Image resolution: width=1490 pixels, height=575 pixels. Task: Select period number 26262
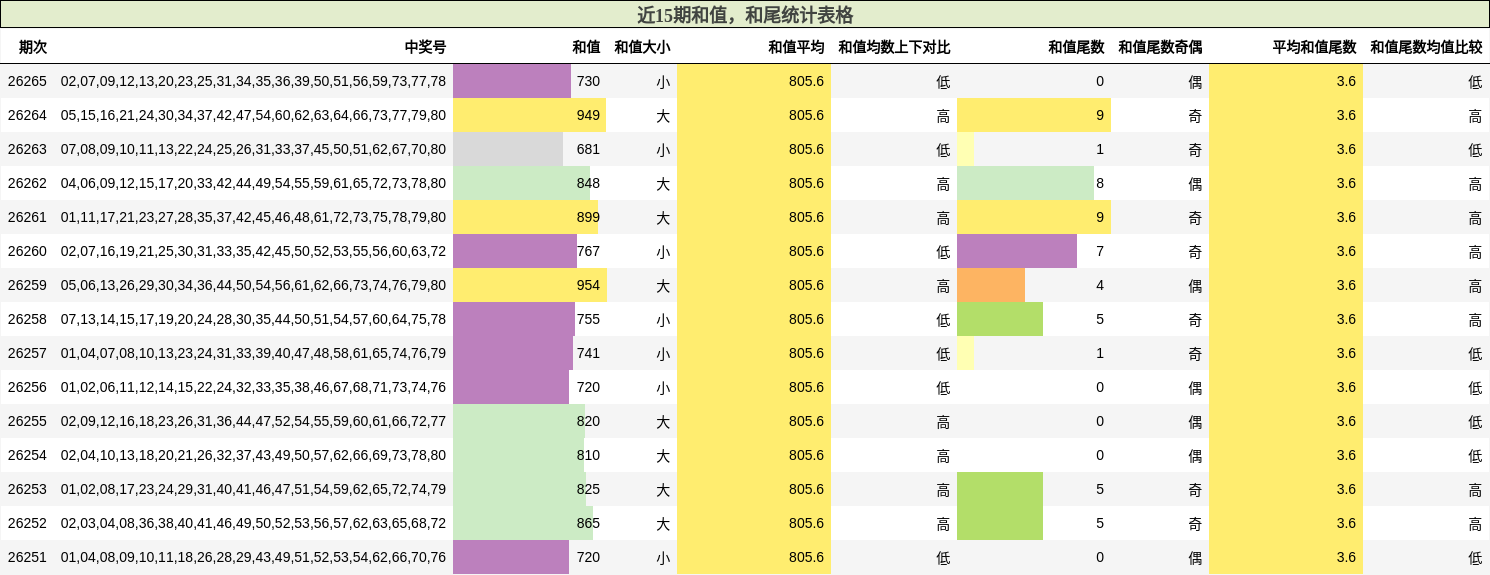coord(27,183)
